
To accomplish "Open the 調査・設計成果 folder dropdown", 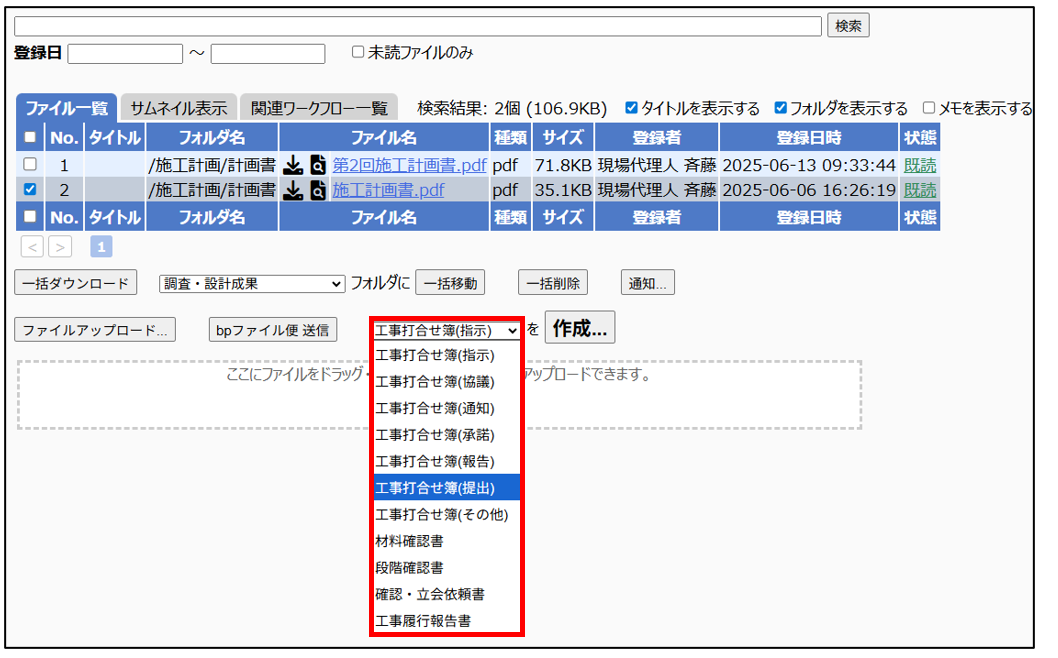I will (x=252, y=284).
